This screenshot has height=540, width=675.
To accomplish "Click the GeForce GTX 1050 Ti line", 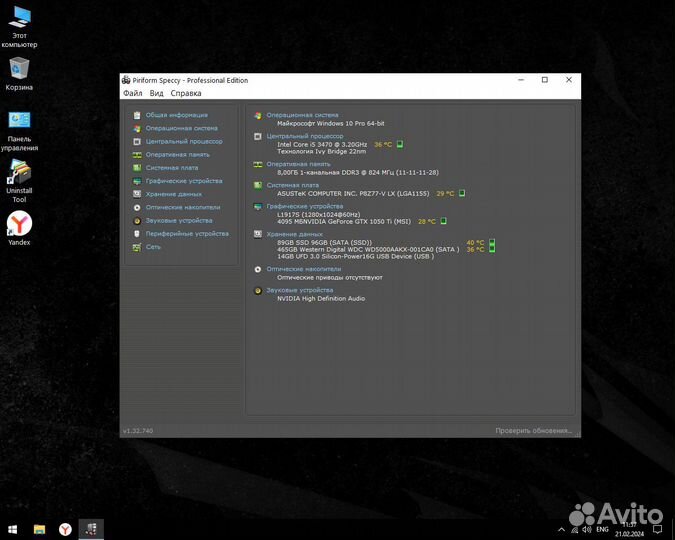I will click(x=344, y=221).
